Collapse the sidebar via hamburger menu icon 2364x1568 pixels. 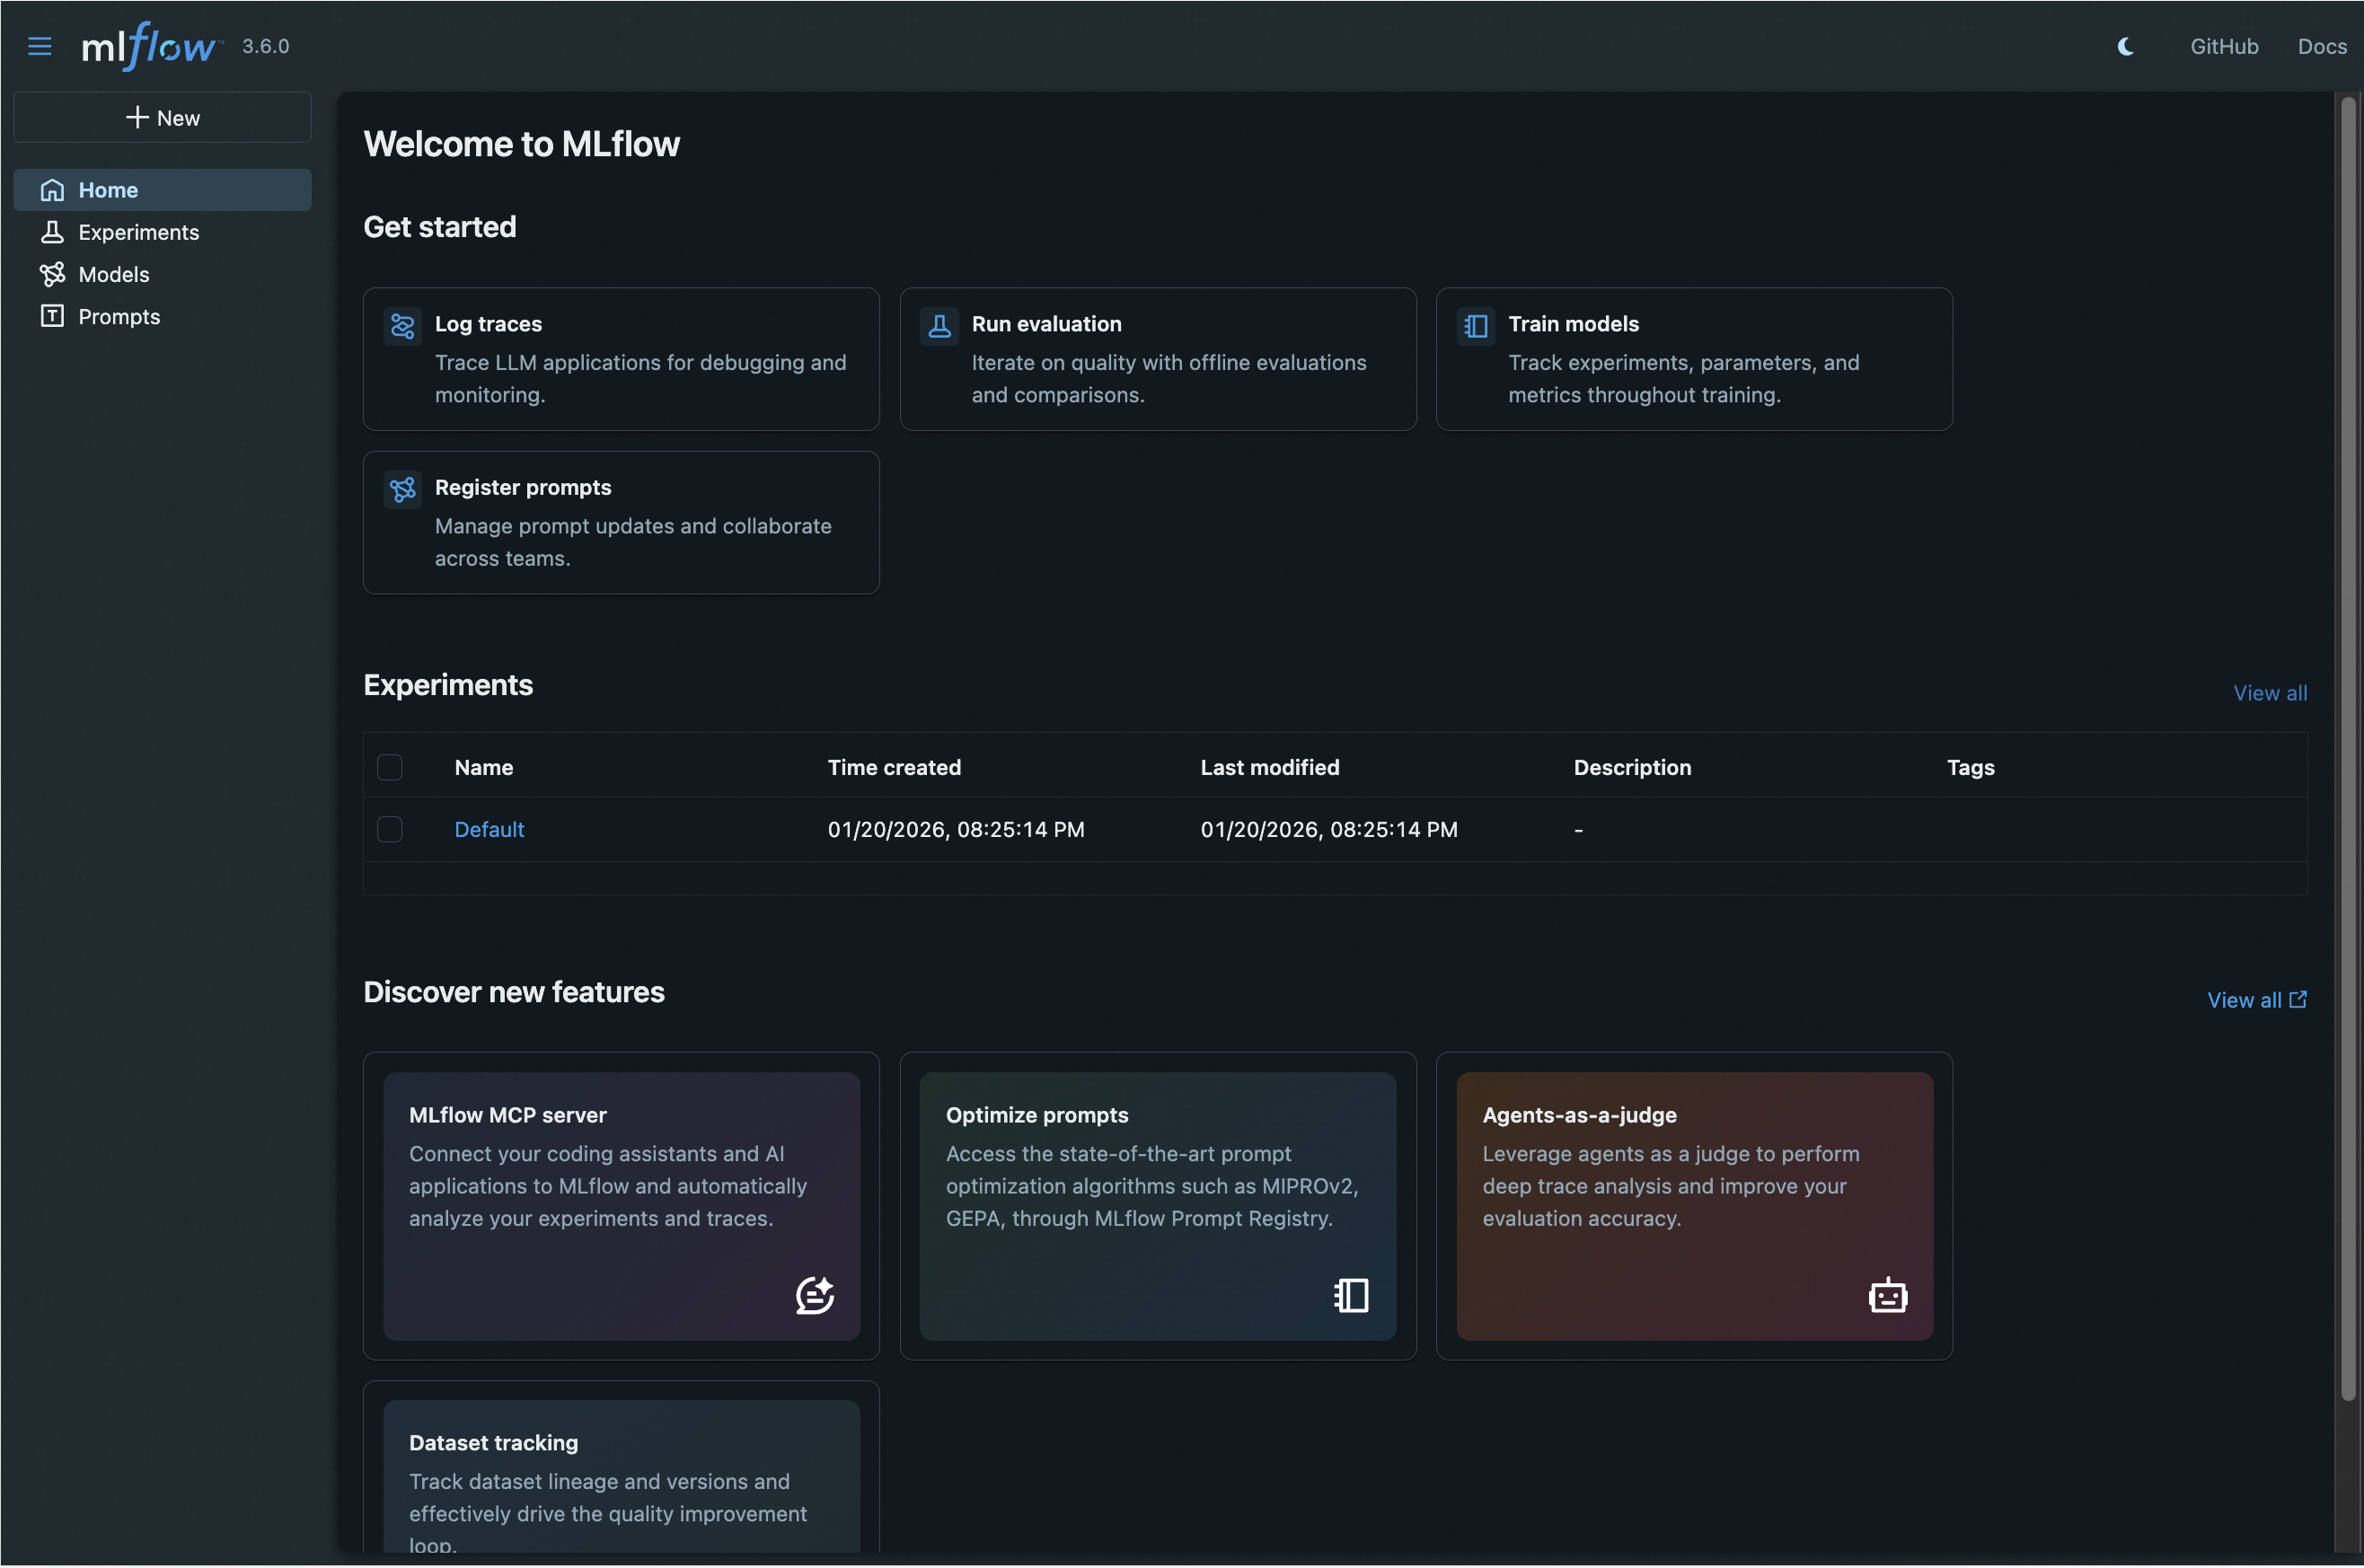tap(39, 46)
